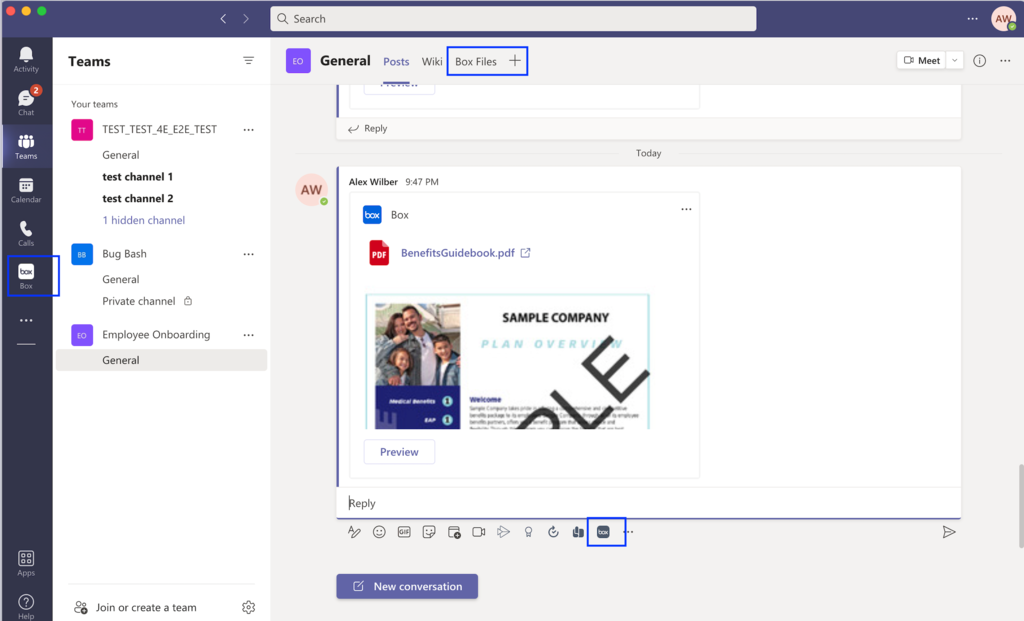Viewport: 1024px width, 621px height.
Task: Open General under Bug Bash
Action: [x=121, y=279]
